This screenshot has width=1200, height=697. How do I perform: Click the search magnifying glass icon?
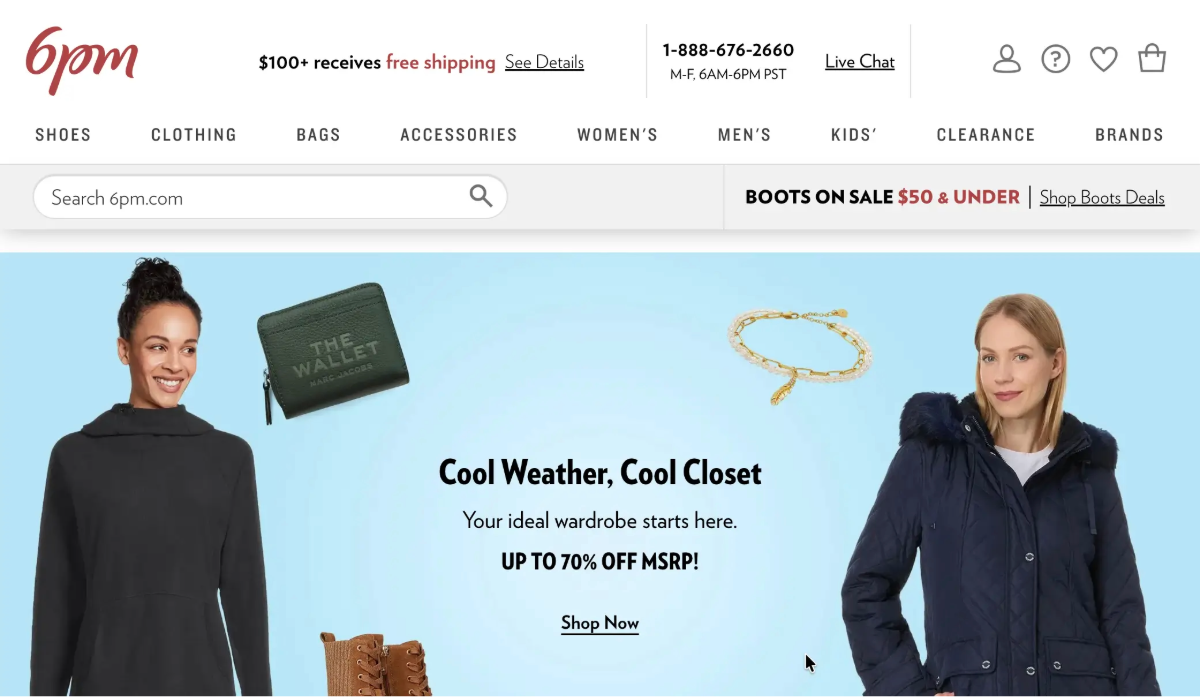click(x=481, y=196)
